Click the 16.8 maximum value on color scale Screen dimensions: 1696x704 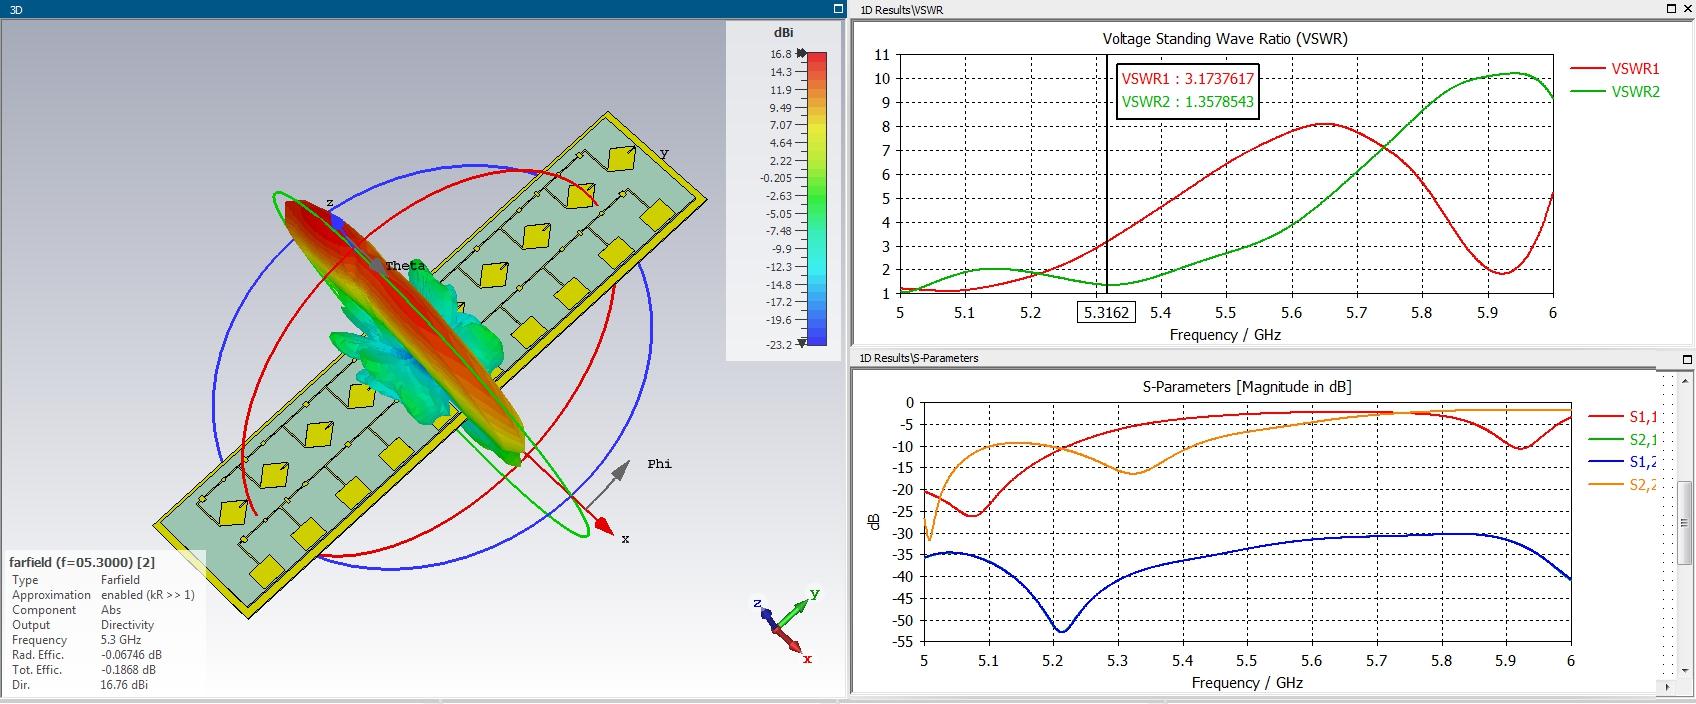pos(781,54)
